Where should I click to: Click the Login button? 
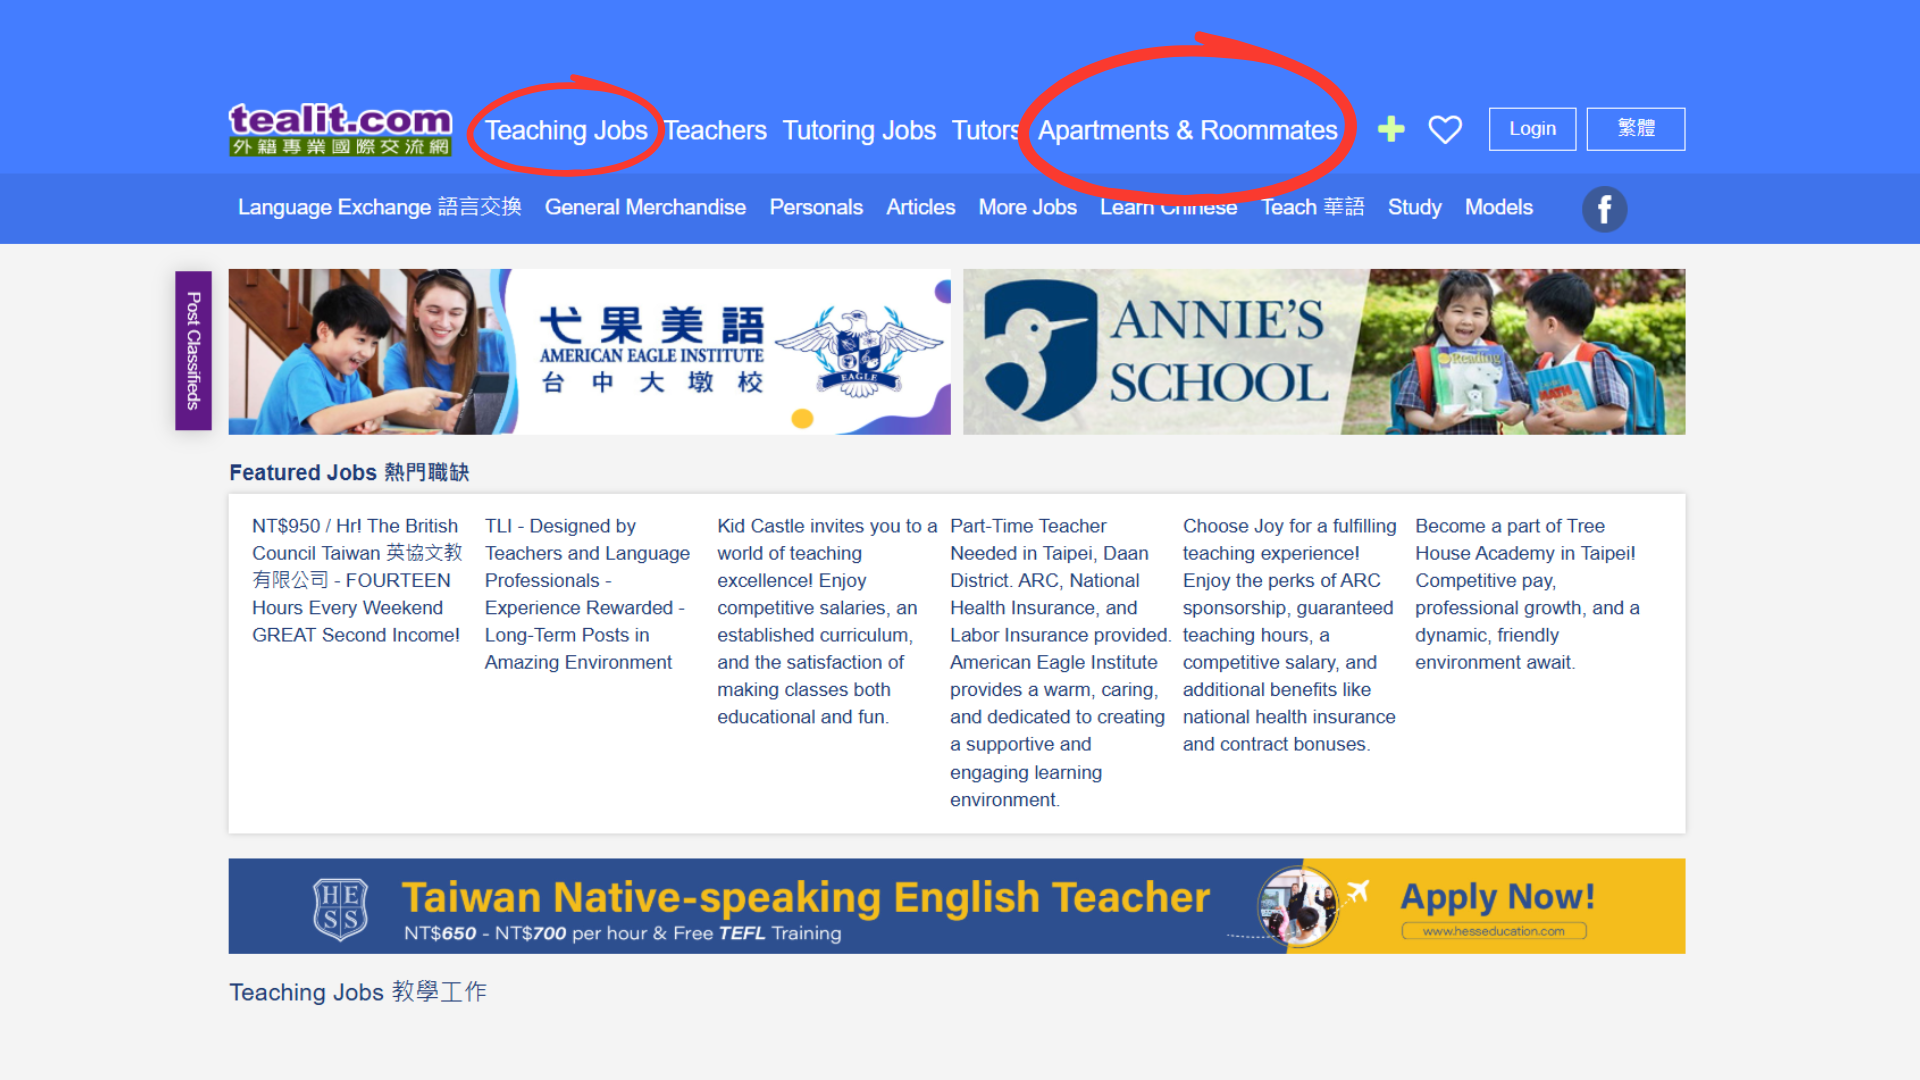click(1532, 129)
